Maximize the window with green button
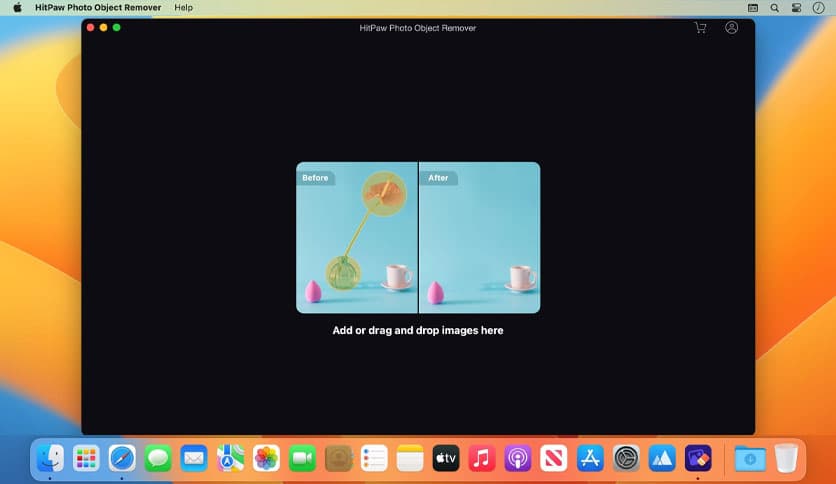This screenshot has height=484, width=836. point(117,28)
